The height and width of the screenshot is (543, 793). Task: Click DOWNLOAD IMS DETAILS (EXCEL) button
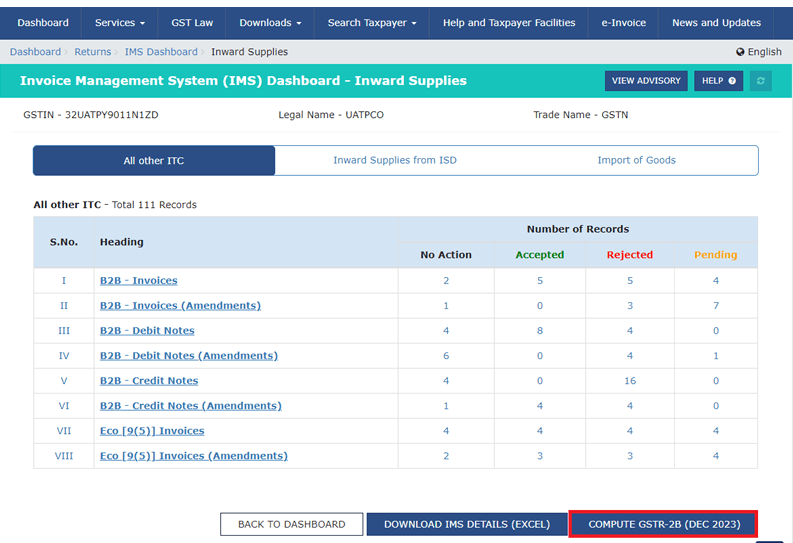coord(467,524)
